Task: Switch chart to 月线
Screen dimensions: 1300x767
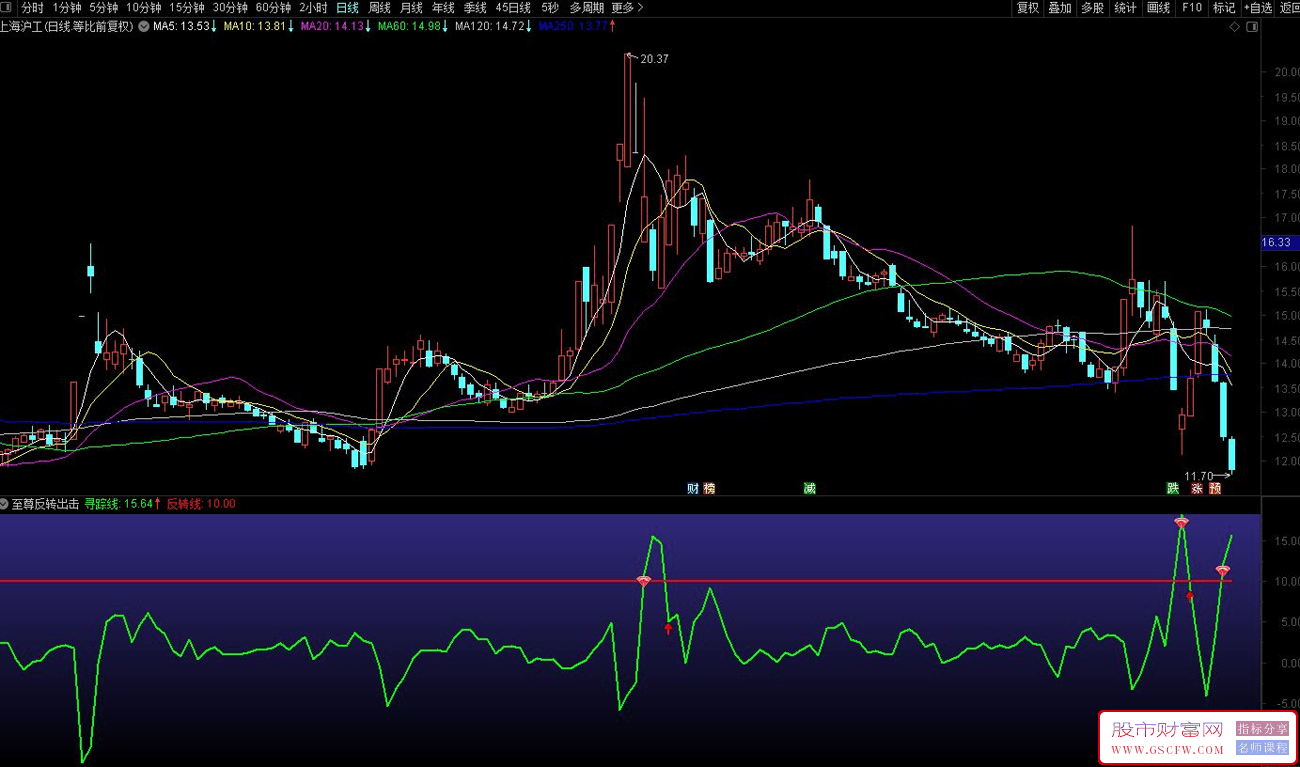Action: 411,7
